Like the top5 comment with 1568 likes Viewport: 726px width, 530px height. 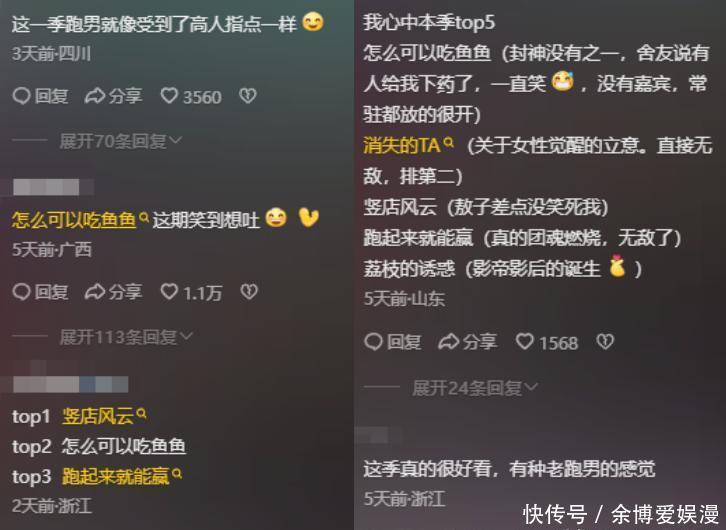pos(547,342)
